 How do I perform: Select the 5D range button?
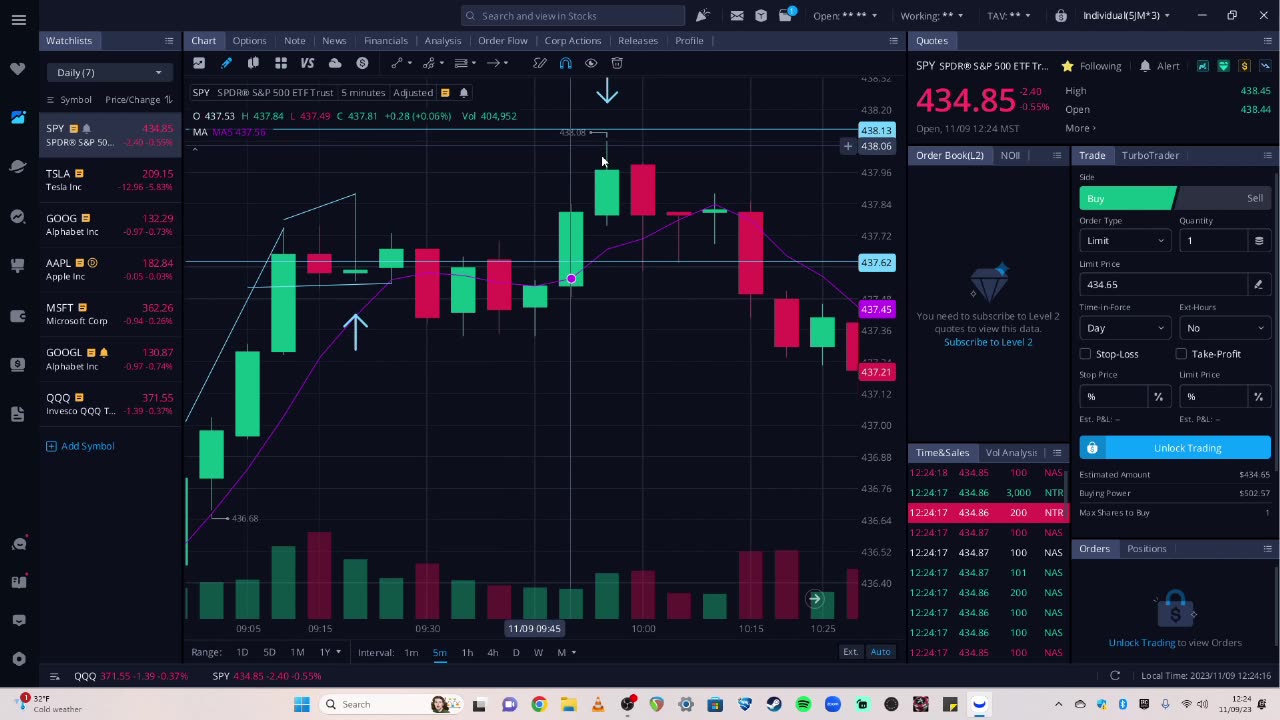point(269,652)
